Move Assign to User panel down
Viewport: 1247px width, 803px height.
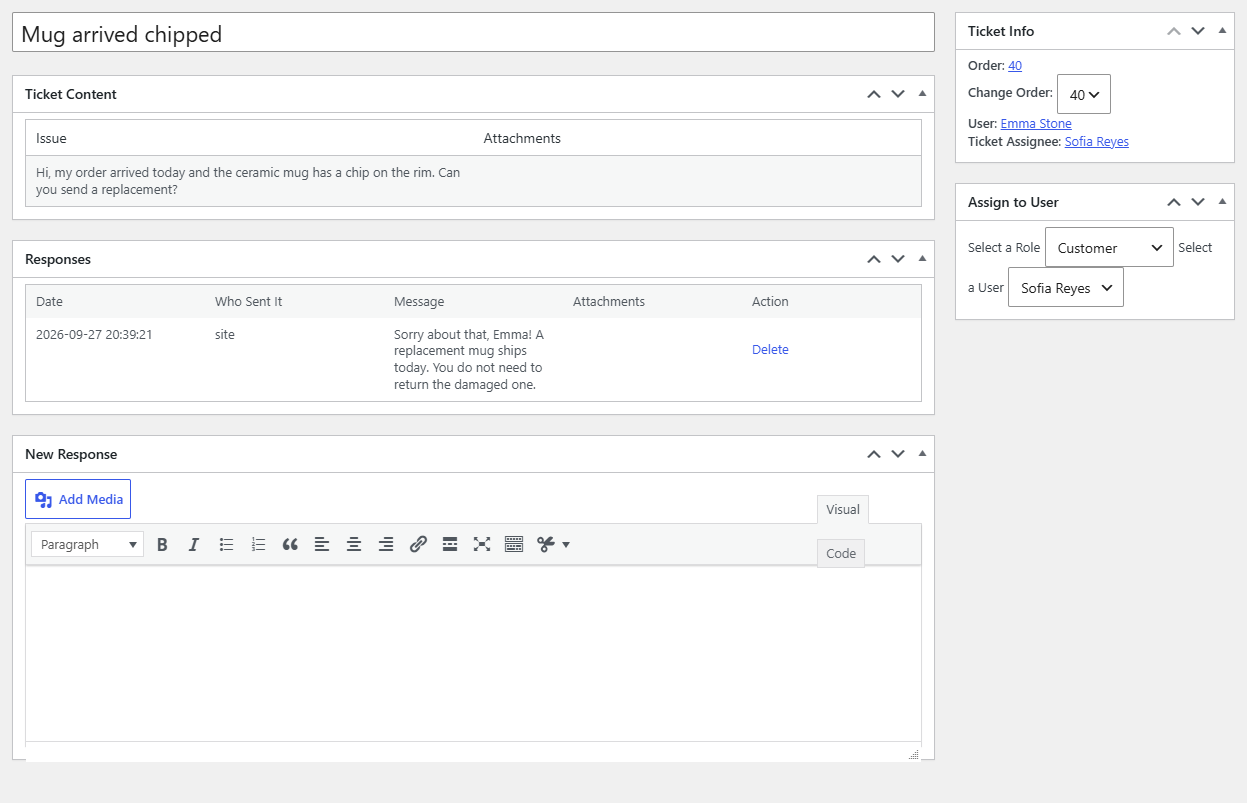point(1198,202)
